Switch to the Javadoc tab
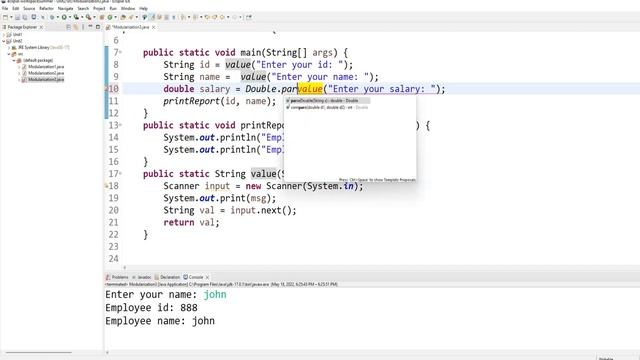The width and height of the screenshot is (640, 360). pyautogui.click(x=142, y=277)
